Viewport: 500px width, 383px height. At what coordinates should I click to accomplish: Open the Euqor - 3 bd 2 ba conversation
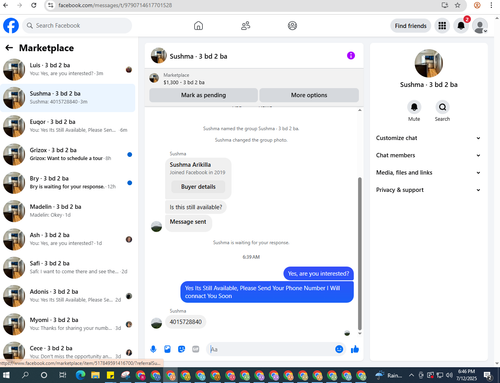click(68, 126)
